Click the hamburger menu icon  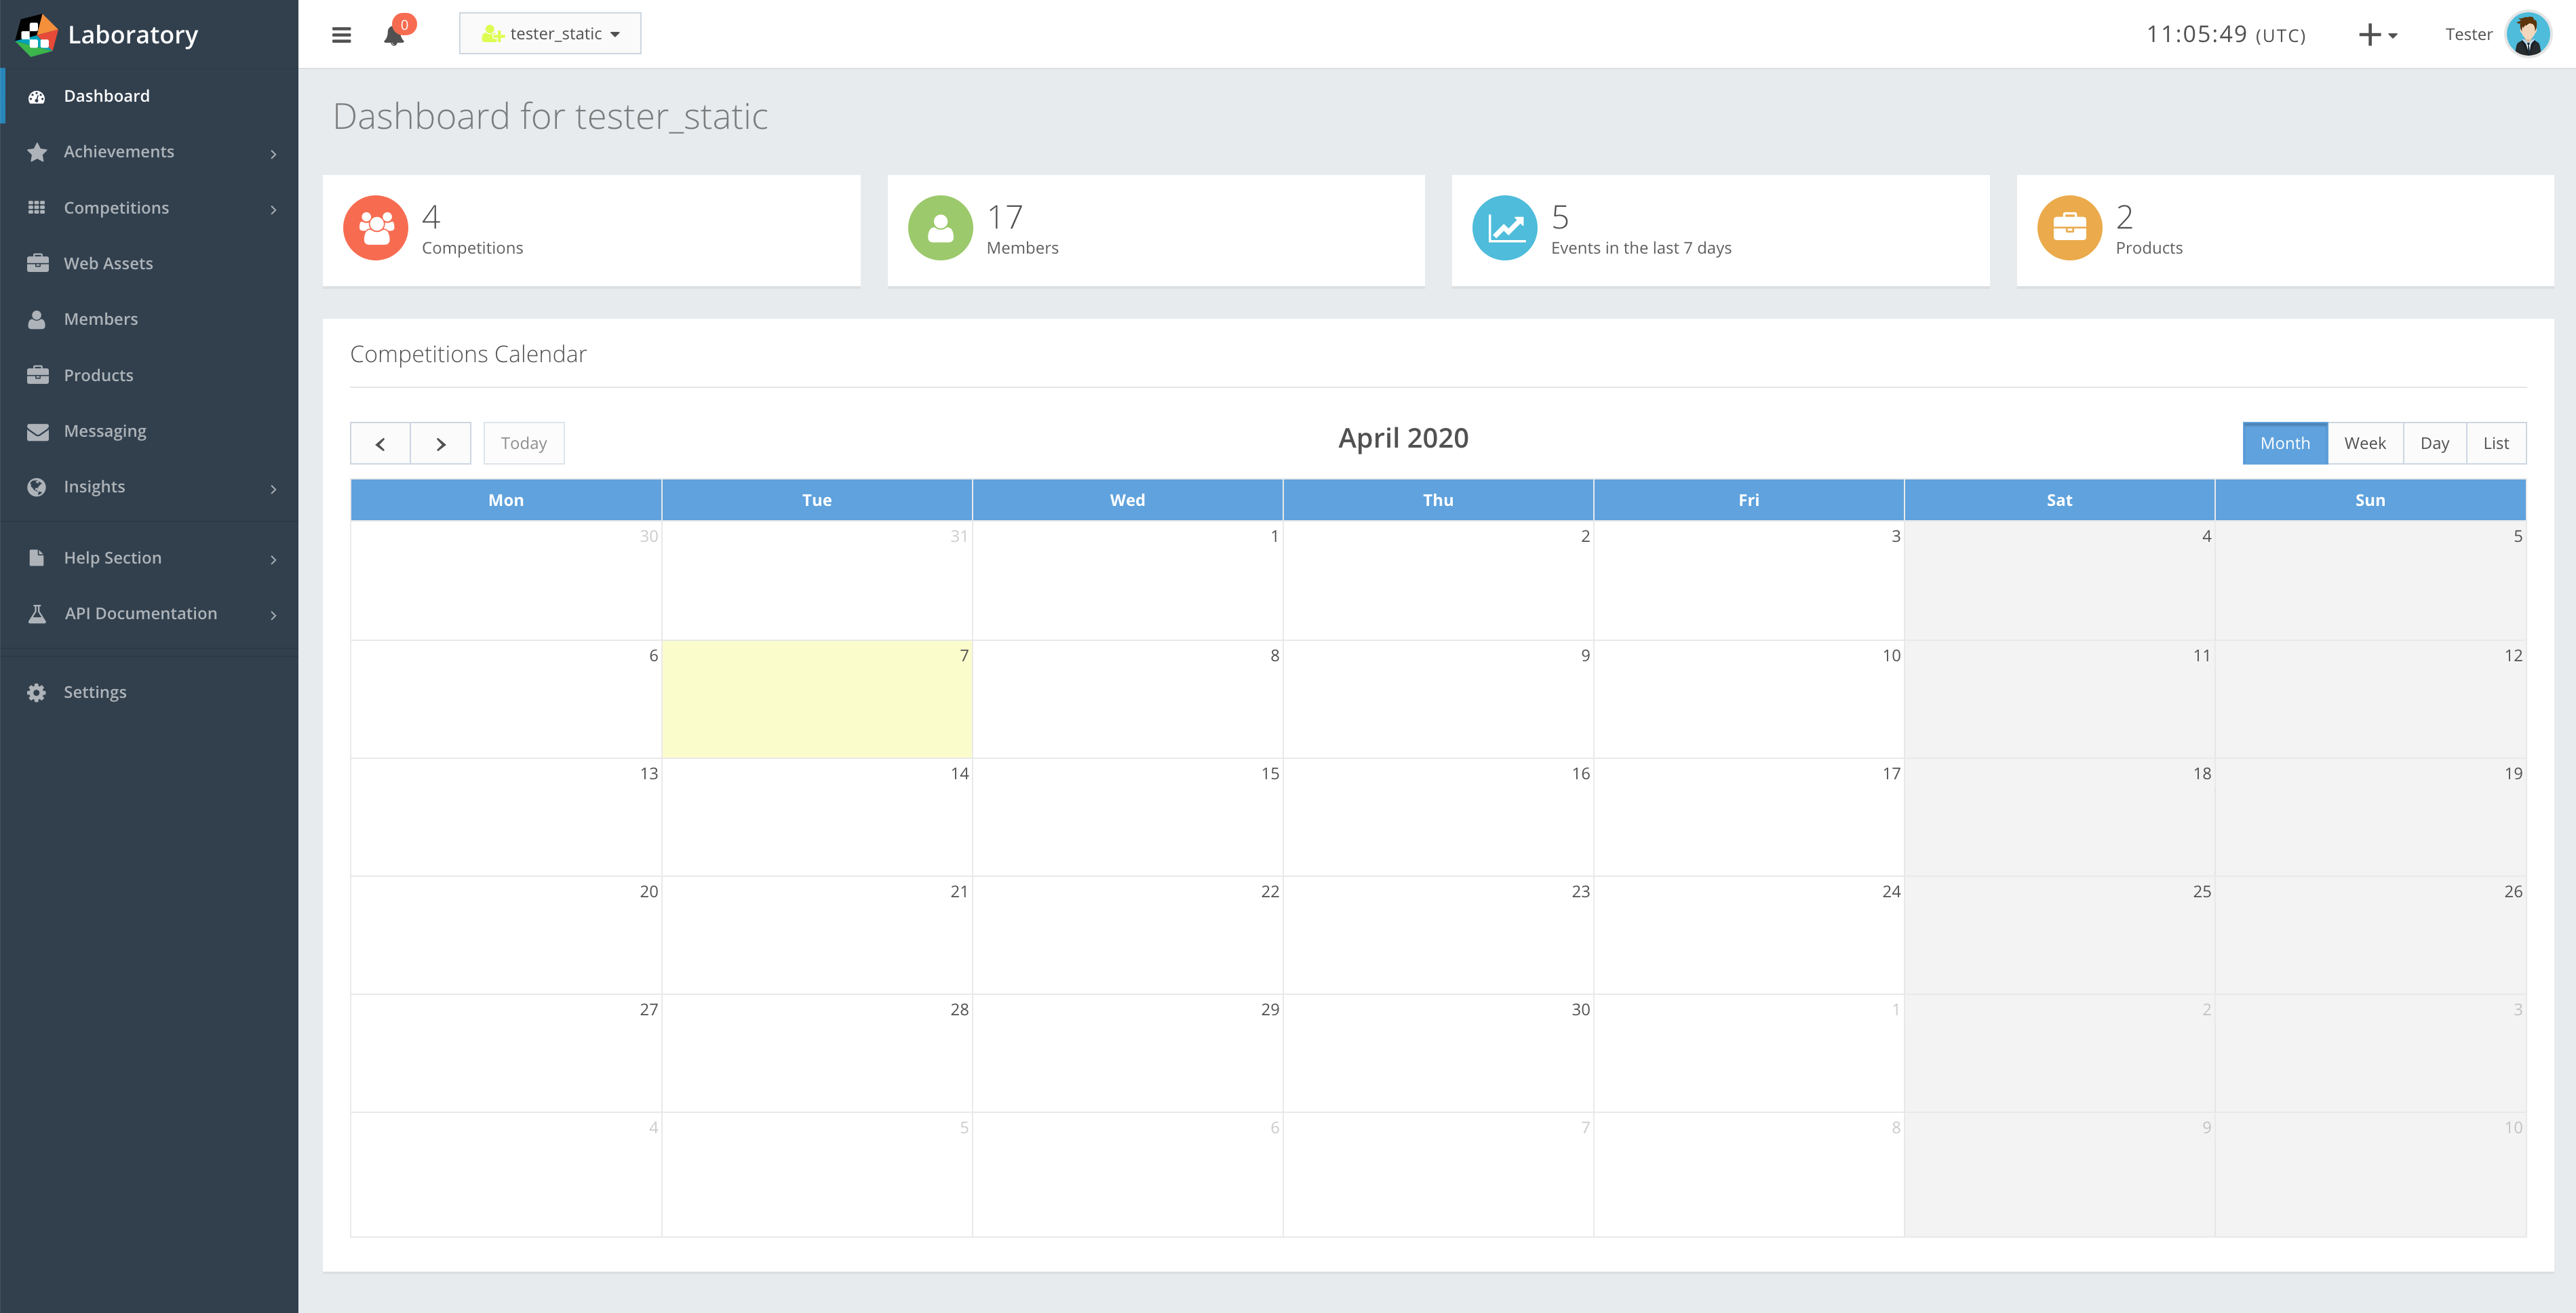[341, 35]
